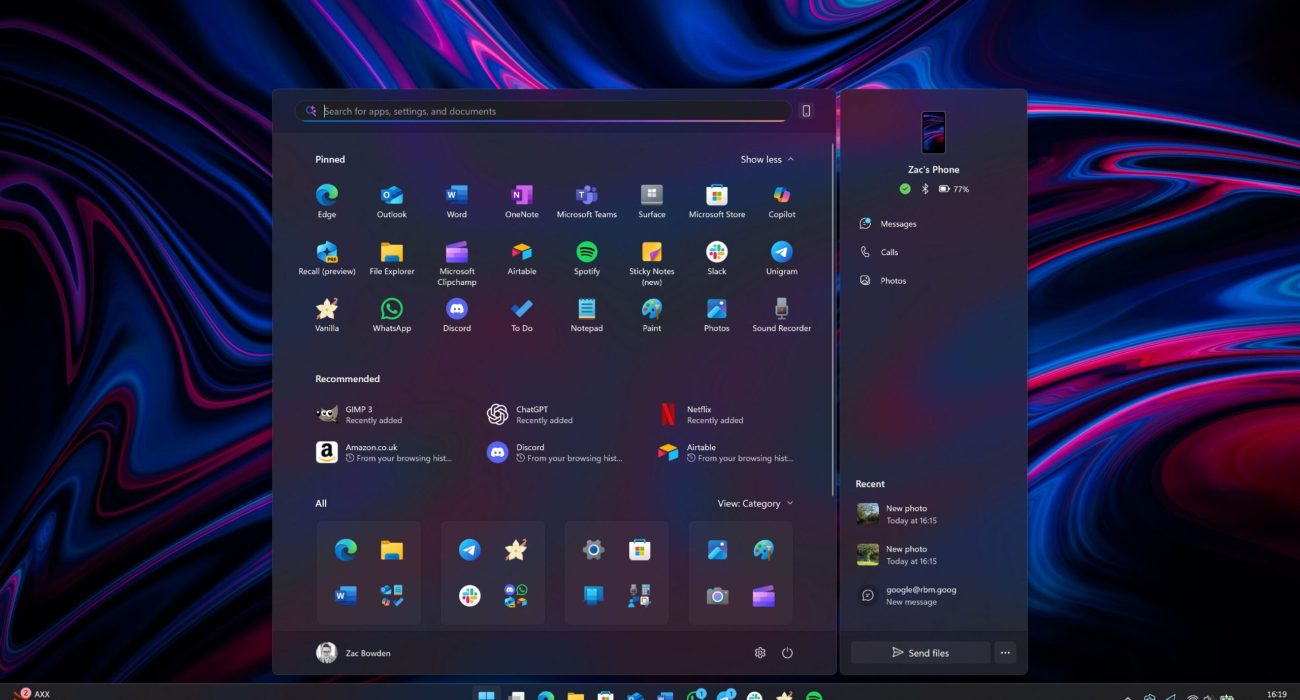Screen dimensions: 1300x700
Task: Open Calls in the phone panel
Action: pyautogui.click(x=889, y=252)
